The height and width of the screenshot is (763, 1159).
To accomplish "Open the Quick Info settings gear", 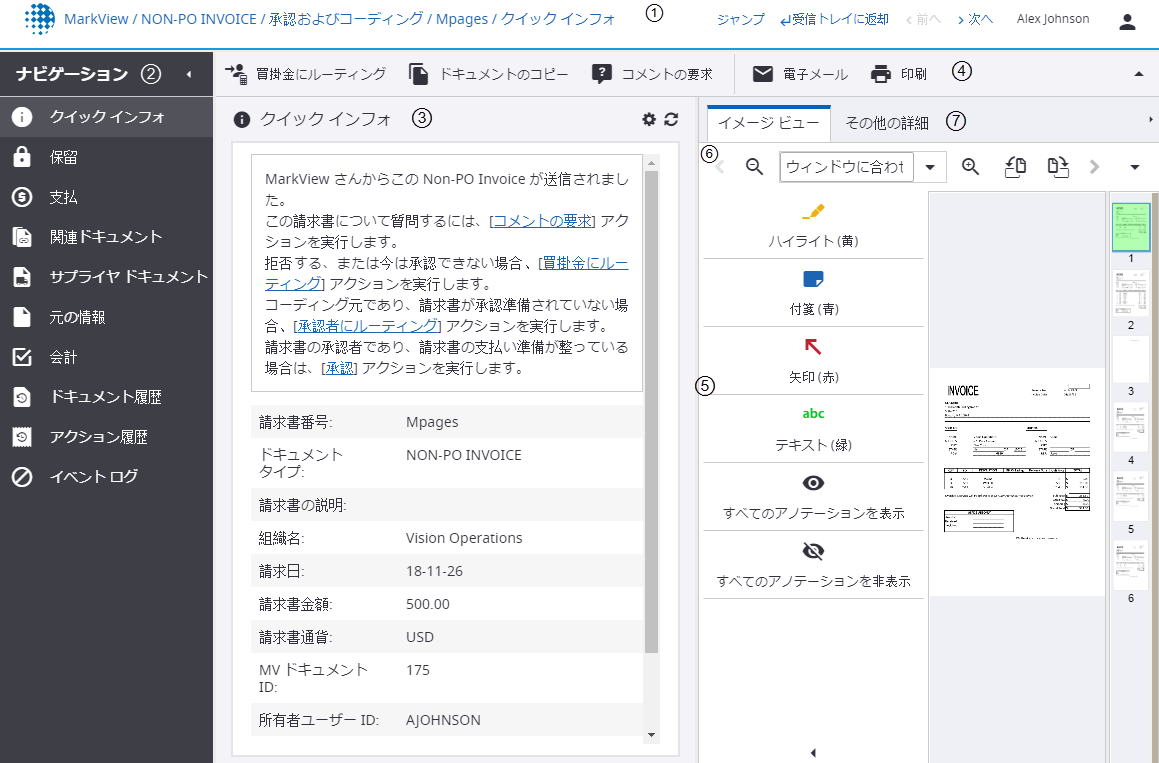I will point(650,118).
